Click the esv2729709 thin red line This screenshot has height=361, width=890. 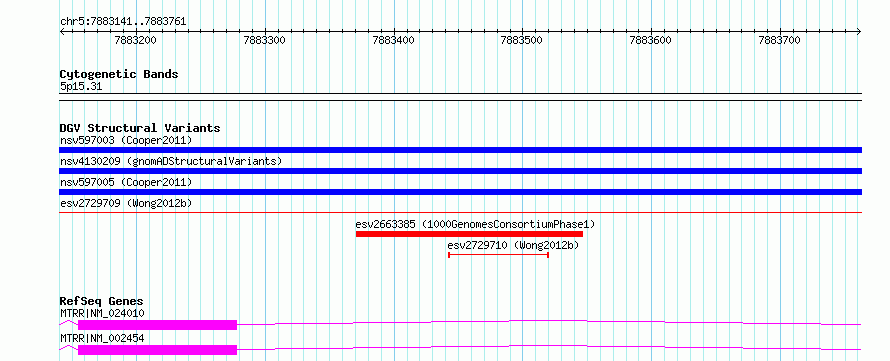[460, 212]
